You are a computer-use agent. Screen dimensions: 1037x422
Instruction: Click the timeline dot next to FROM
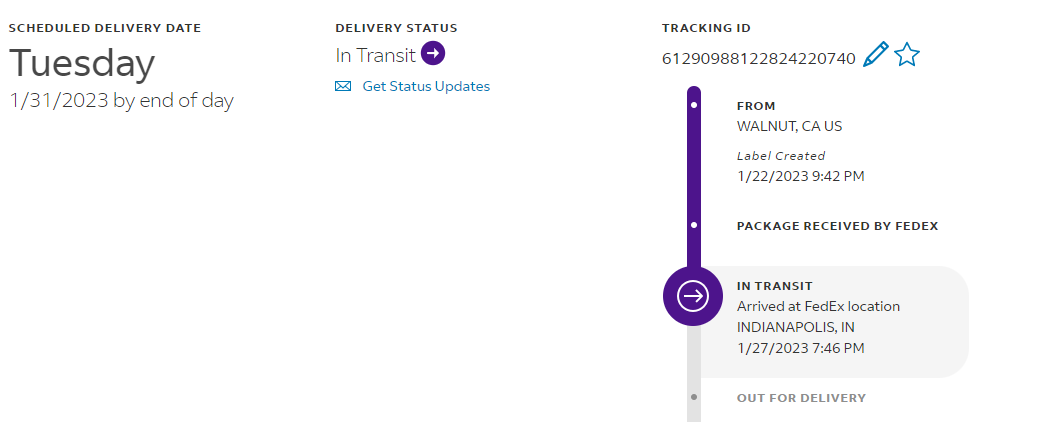tap(694, 104)
